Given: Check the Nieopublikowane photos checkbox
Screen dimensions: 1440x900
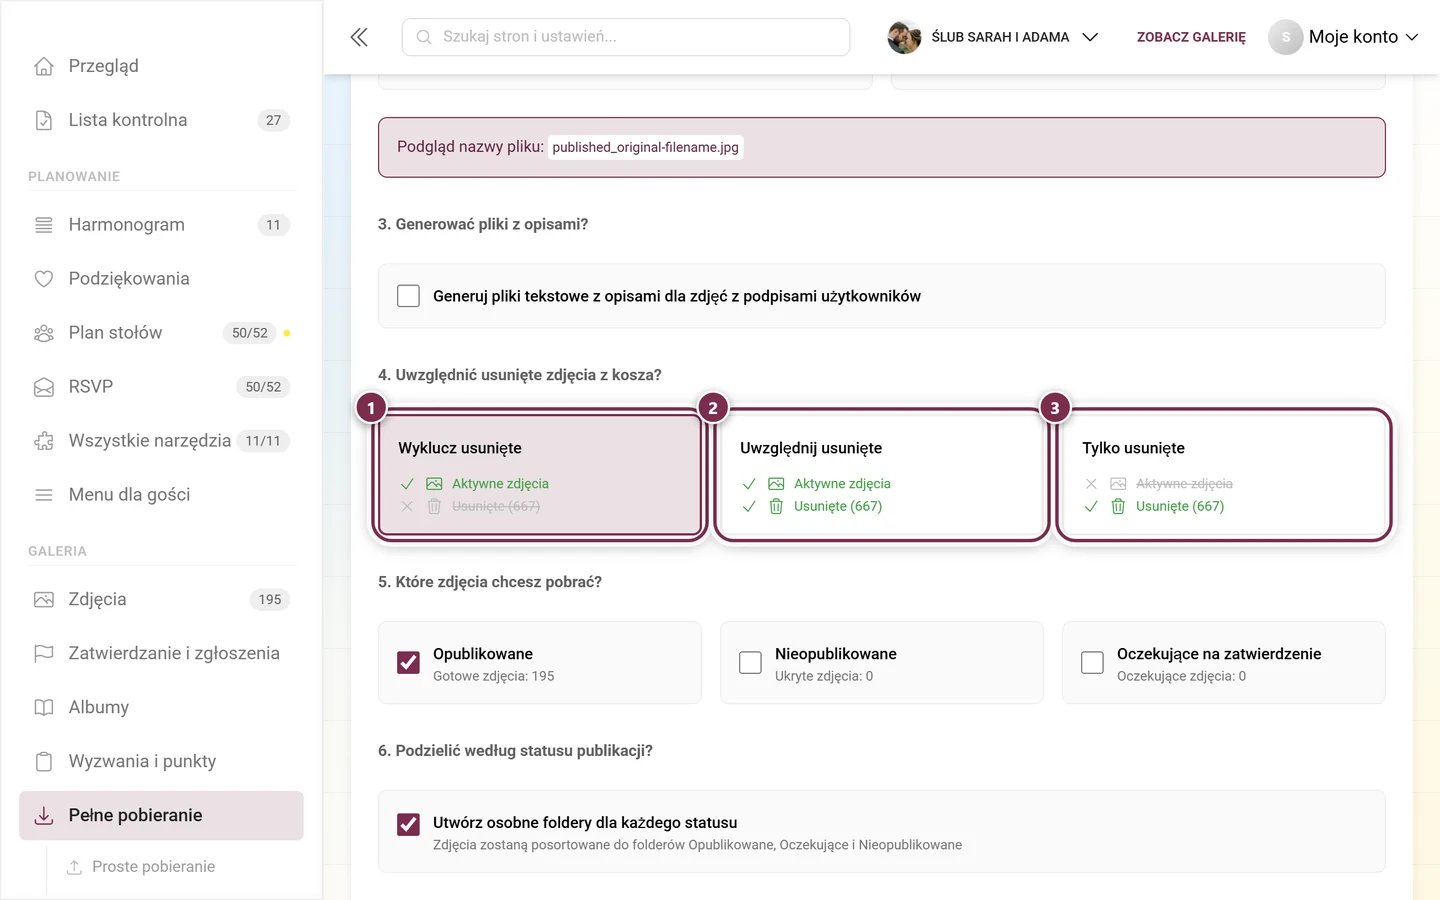Looking at the screenshot, I should click(750, 663).
